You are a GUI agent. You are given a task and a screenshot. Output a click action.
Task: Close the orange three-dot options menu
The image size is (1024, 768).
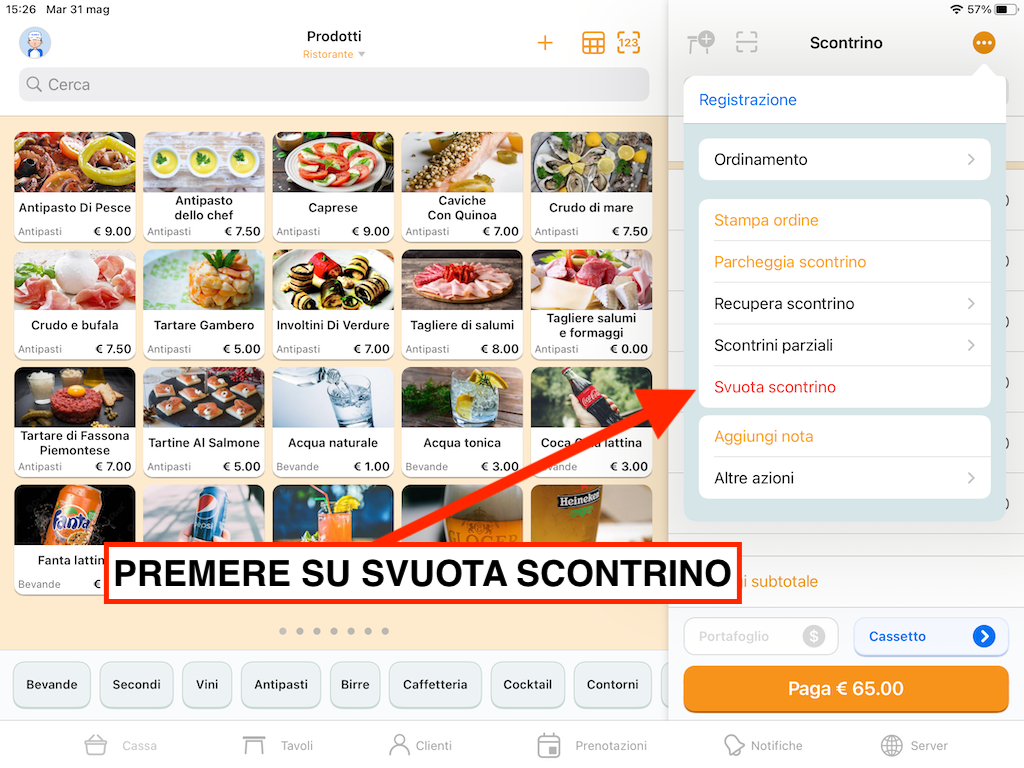pos(984,43)
